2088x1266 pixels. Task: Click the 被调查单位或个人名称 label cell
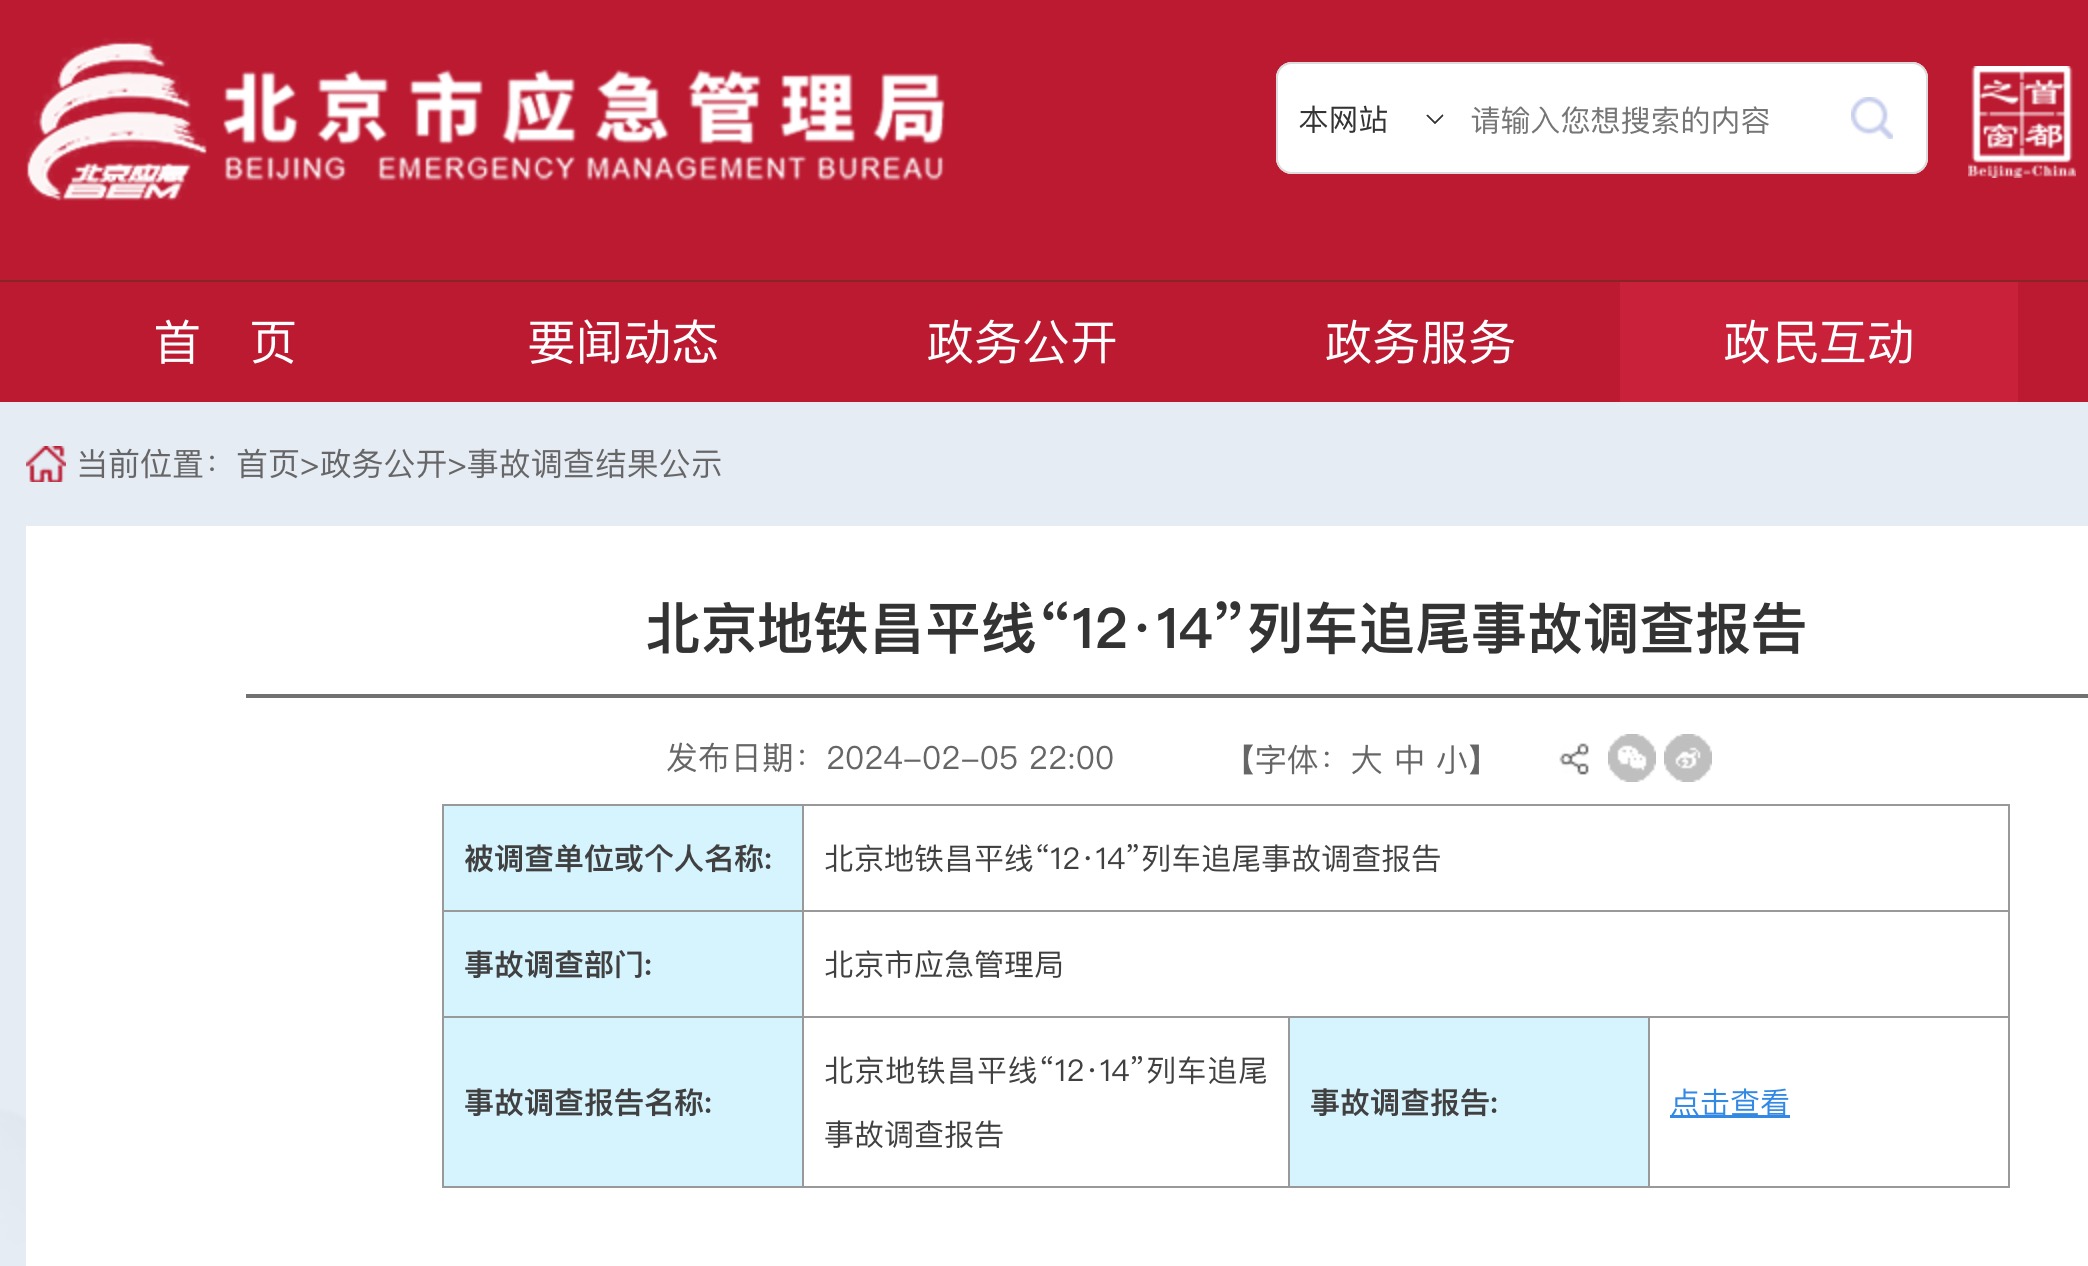point(622,858)
